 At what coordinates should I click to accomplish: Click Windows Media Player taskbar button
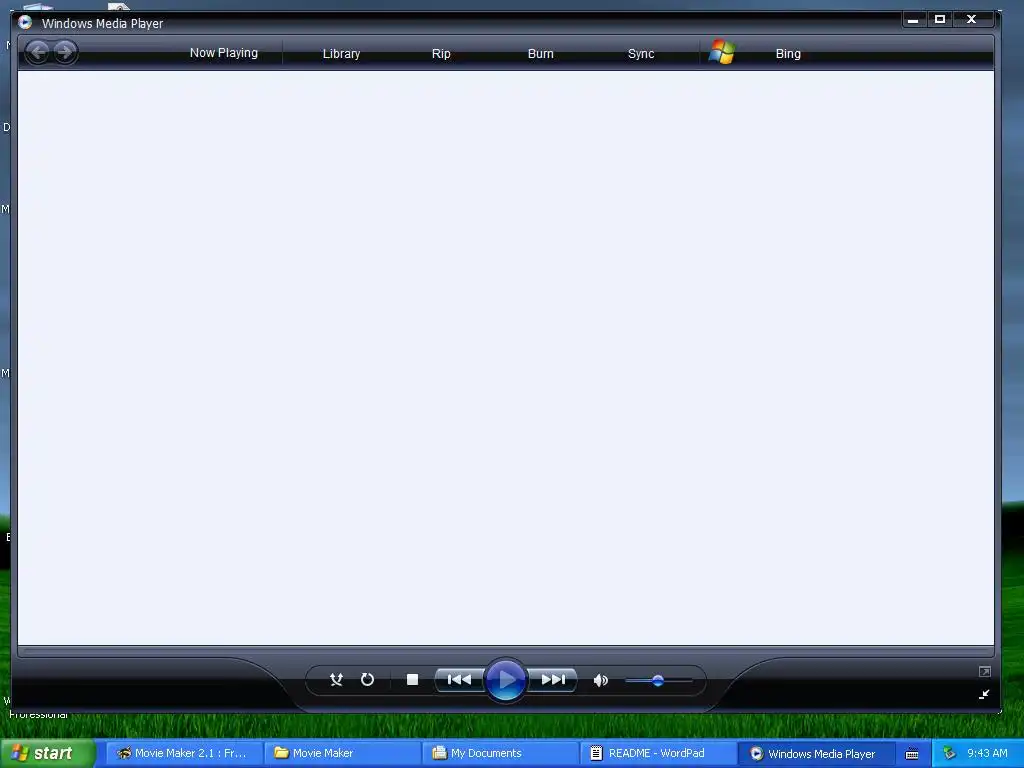point(816,753)
